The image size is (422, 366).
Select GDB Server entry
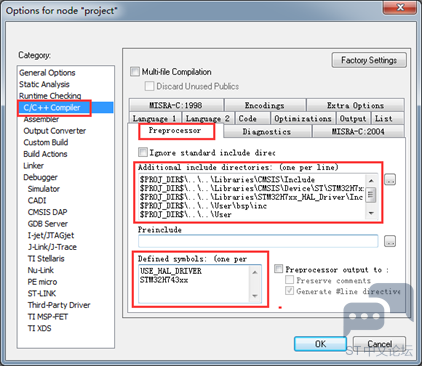coord(48,224)
